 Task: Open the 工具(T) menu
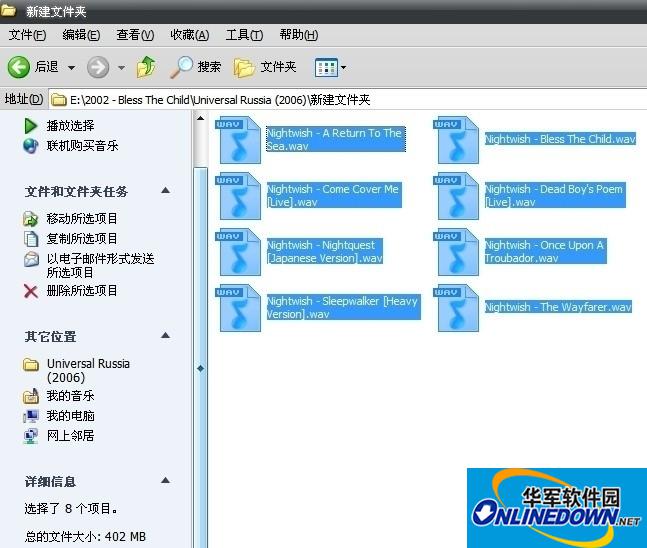[x=244, y=35]
